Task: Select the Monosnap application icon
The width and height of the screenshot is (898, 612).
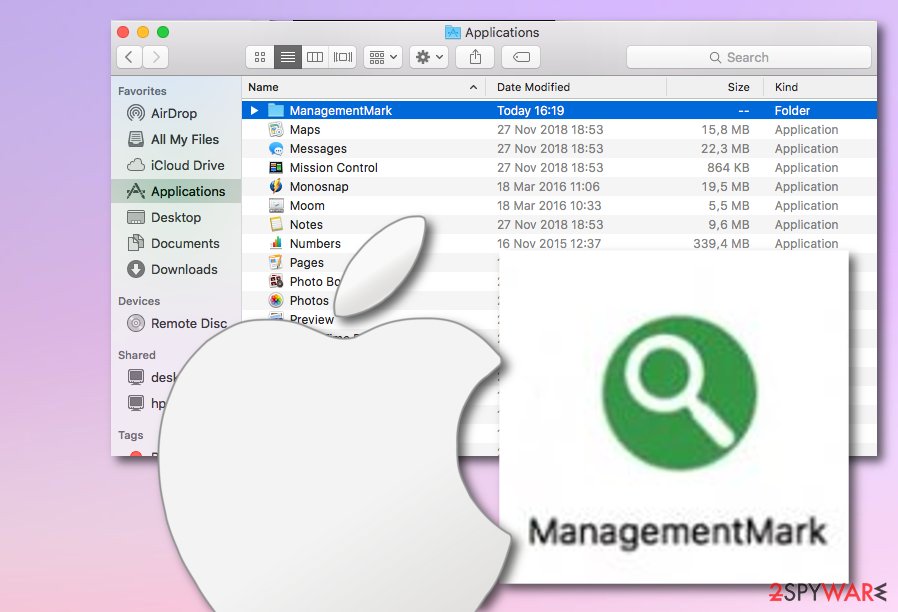Action: click(276, 186)
